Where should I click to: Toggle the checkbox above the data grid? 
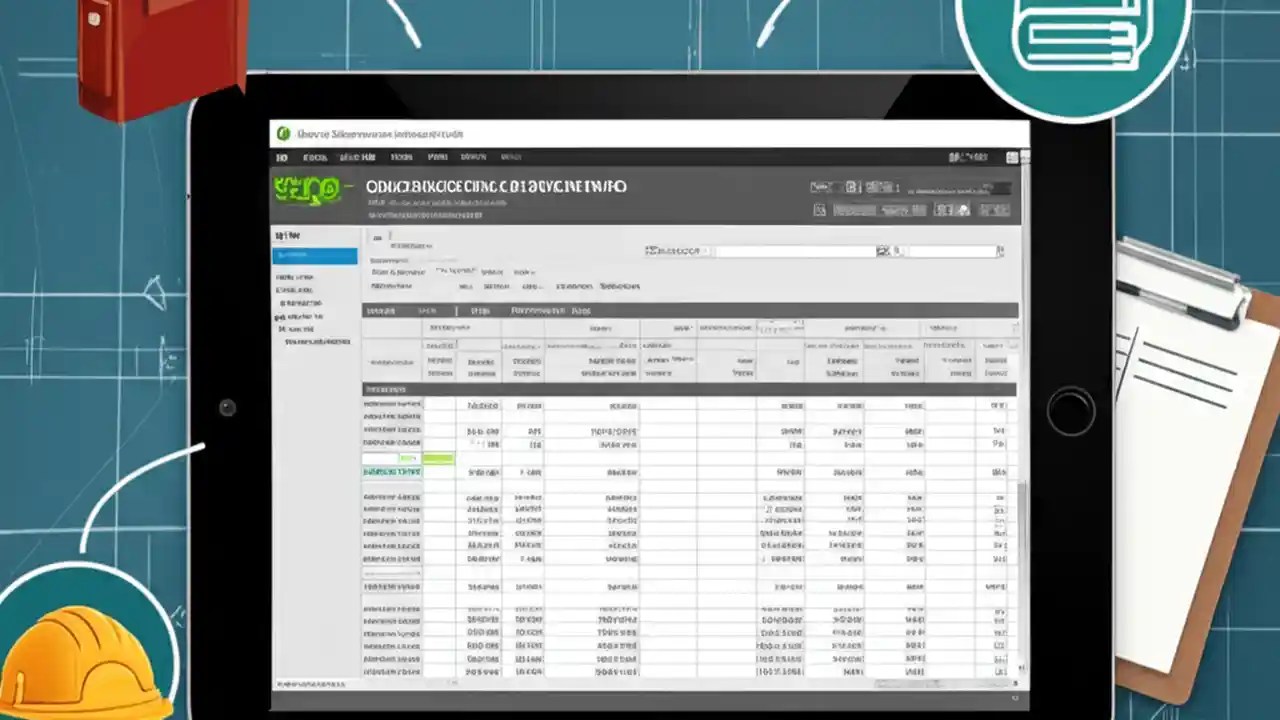tap(378, 238)
